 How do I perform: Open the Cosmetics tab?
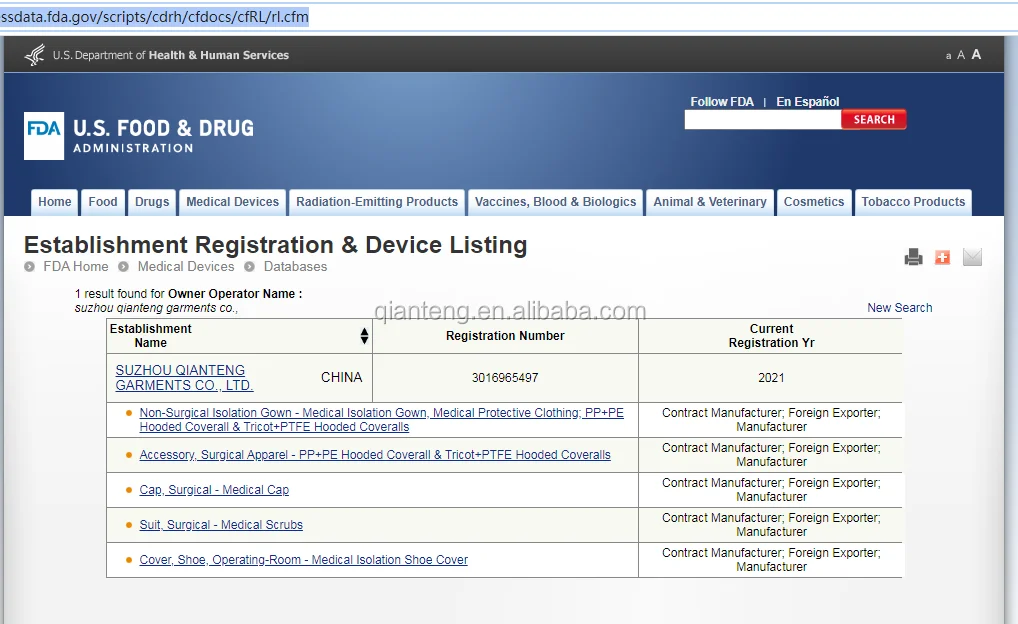click(814, 202)
